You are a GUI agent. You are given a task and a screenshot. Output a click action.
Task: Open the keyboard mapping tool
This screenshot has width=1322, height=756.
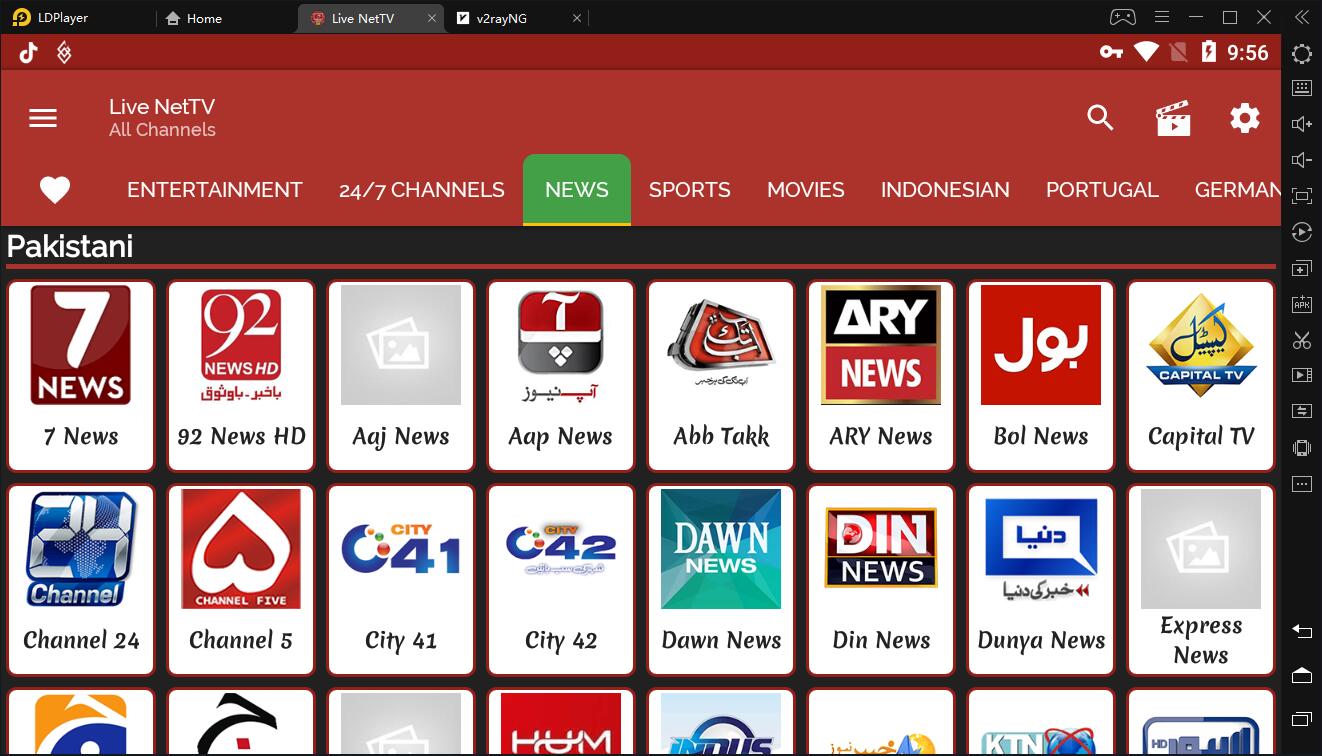[1302, 88]
